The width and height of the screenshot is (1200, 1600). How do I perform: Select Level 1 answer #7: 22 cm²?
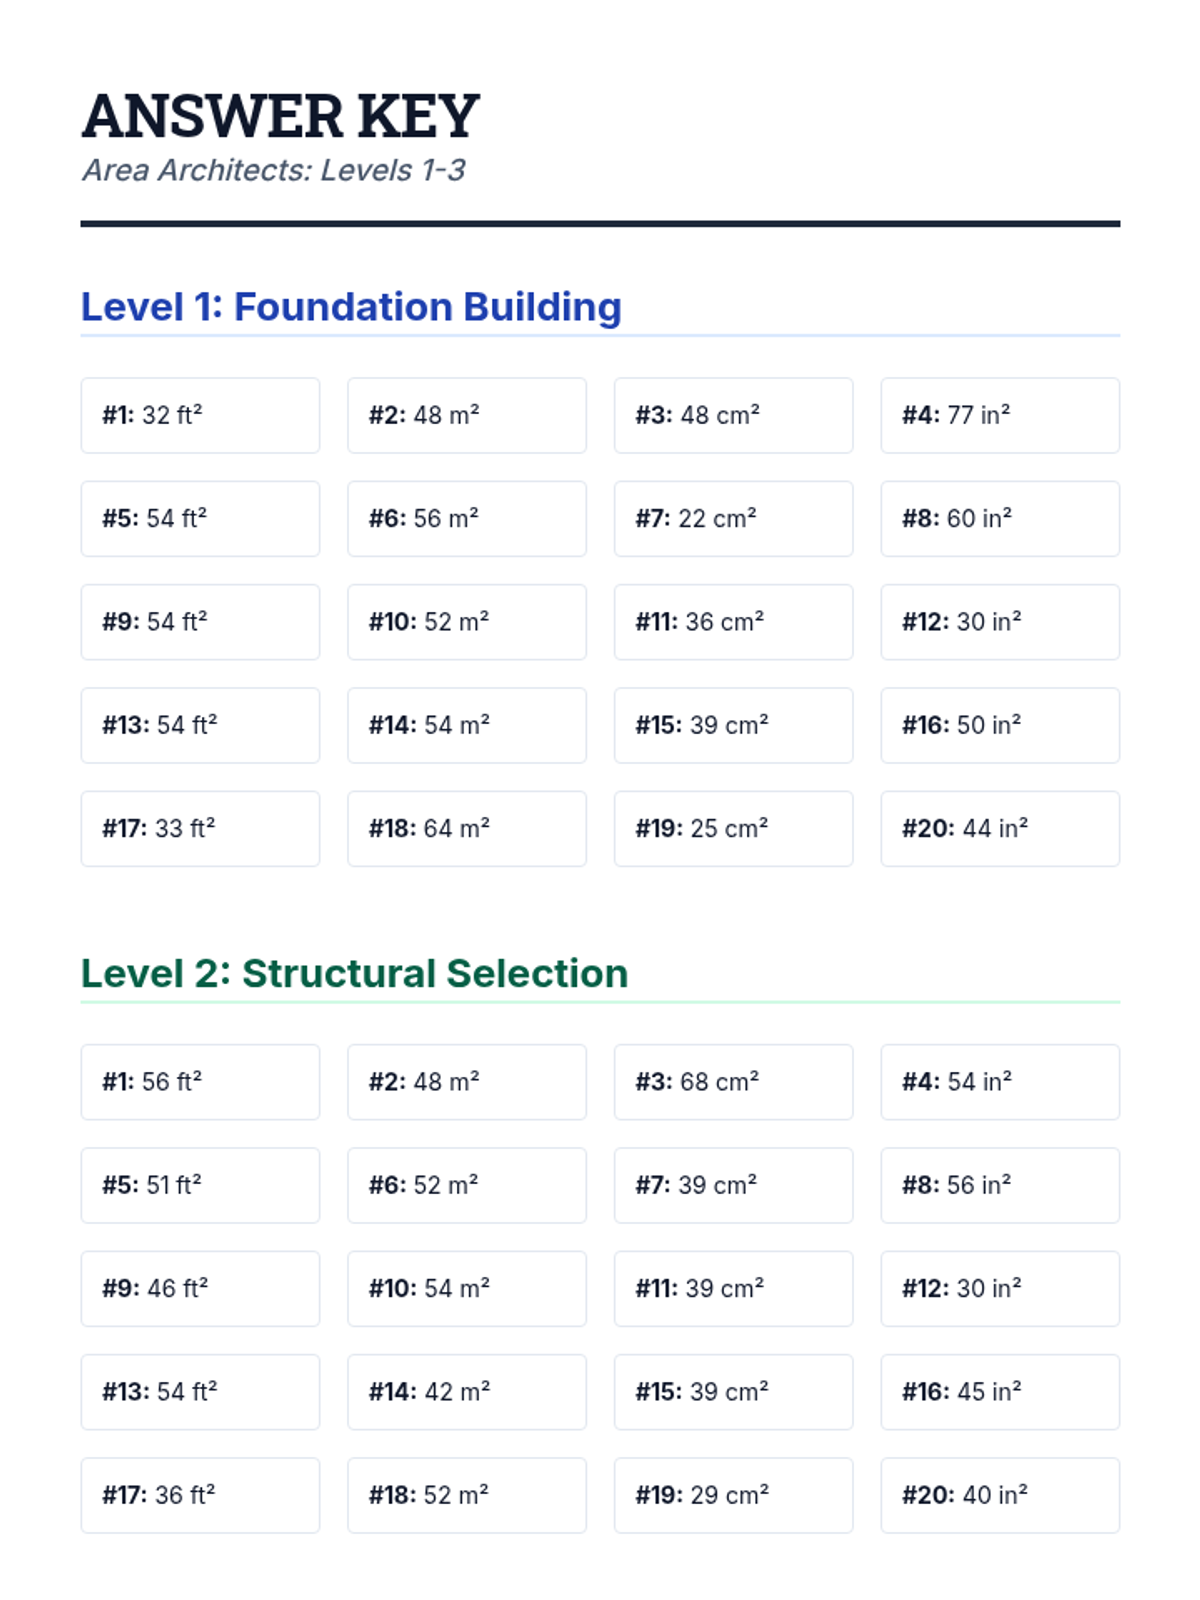tap(733, 518)
